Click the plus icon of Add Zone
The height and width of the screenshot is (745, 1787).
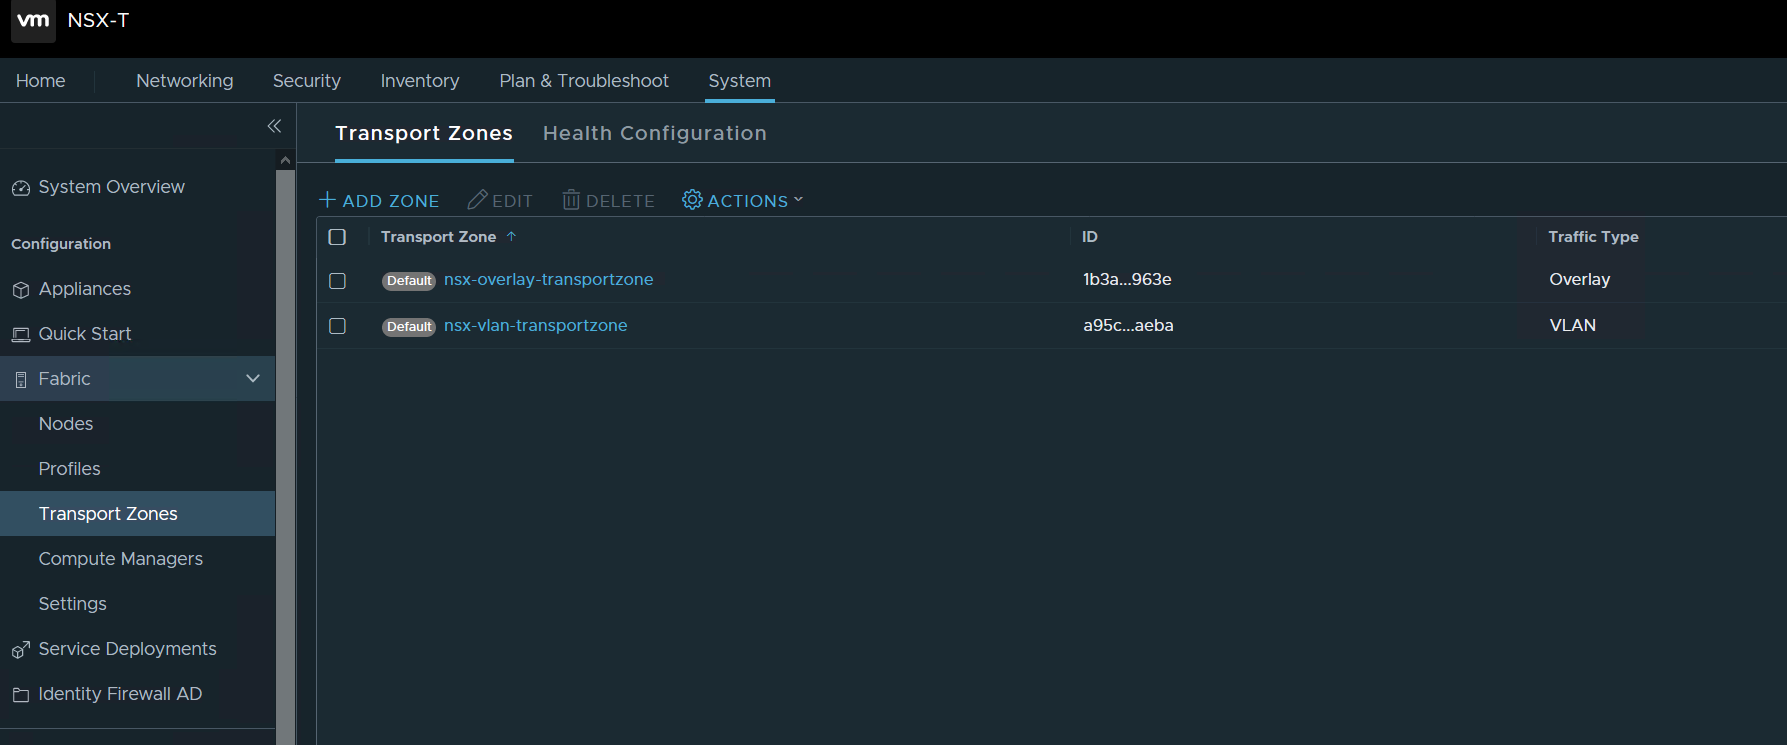[327, 200]
